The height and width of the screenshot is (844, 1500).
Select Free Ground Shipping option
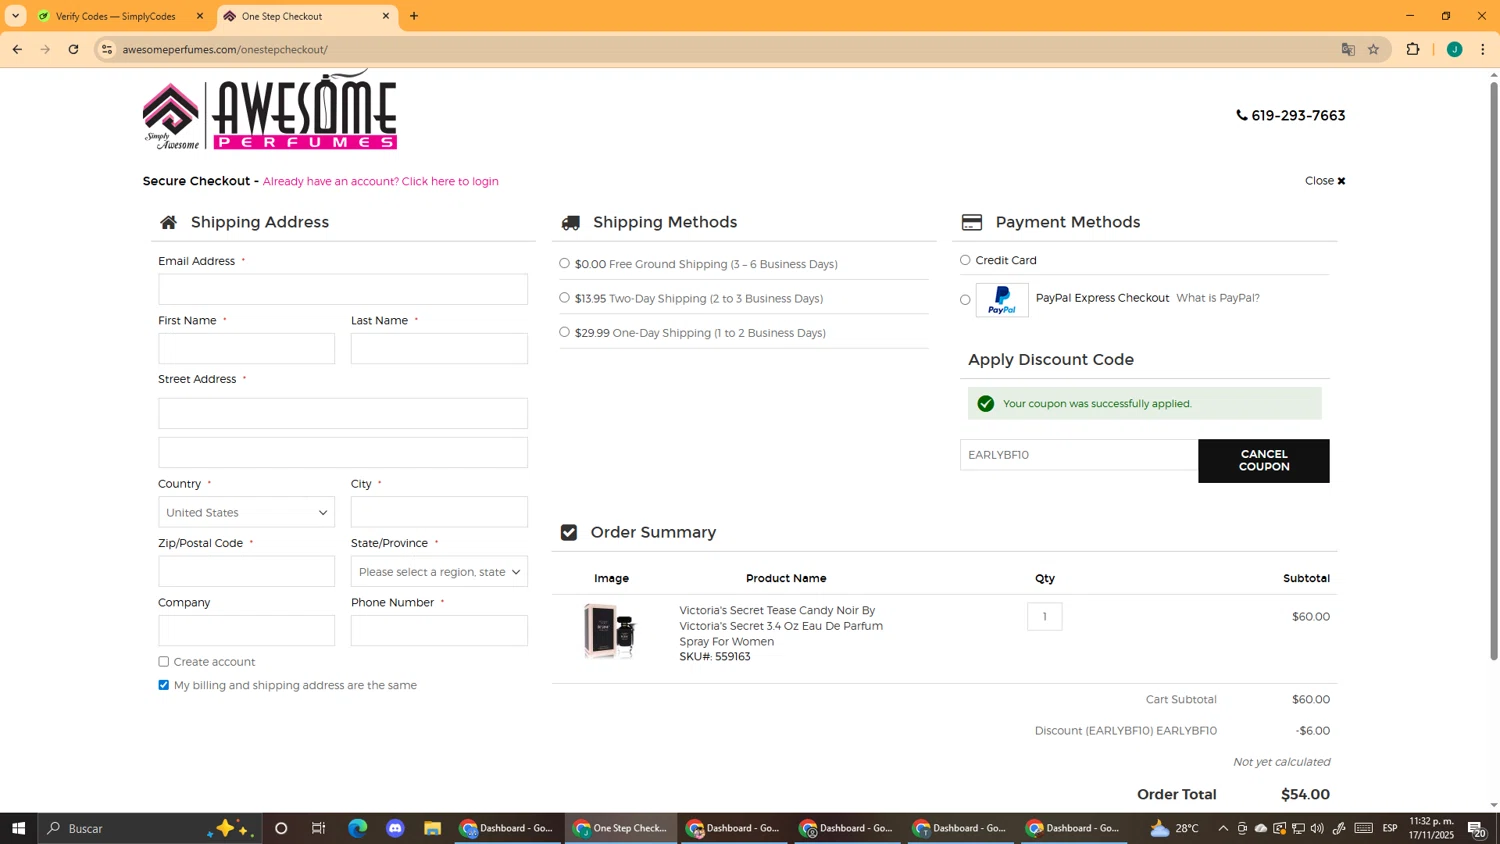pos(565,263)
